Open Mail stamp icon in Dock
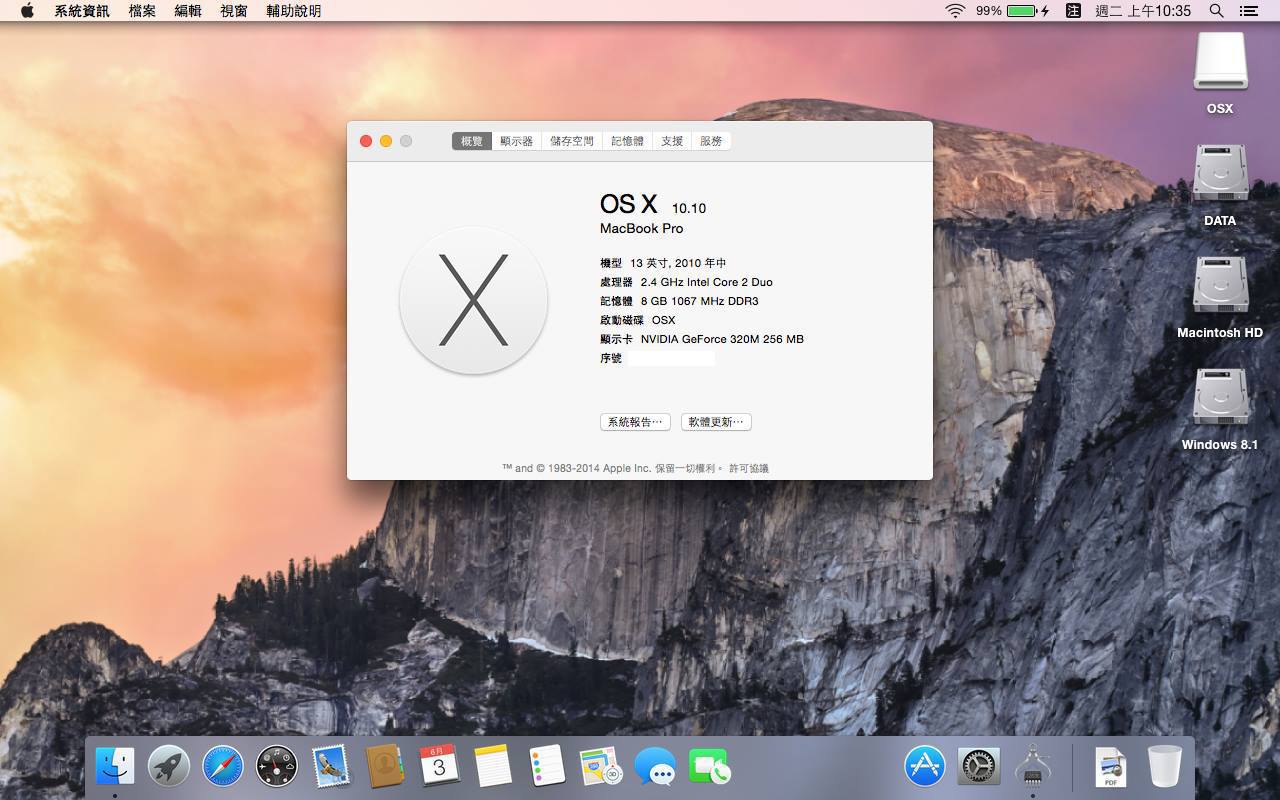1280x800 pixels. (331, 767)
